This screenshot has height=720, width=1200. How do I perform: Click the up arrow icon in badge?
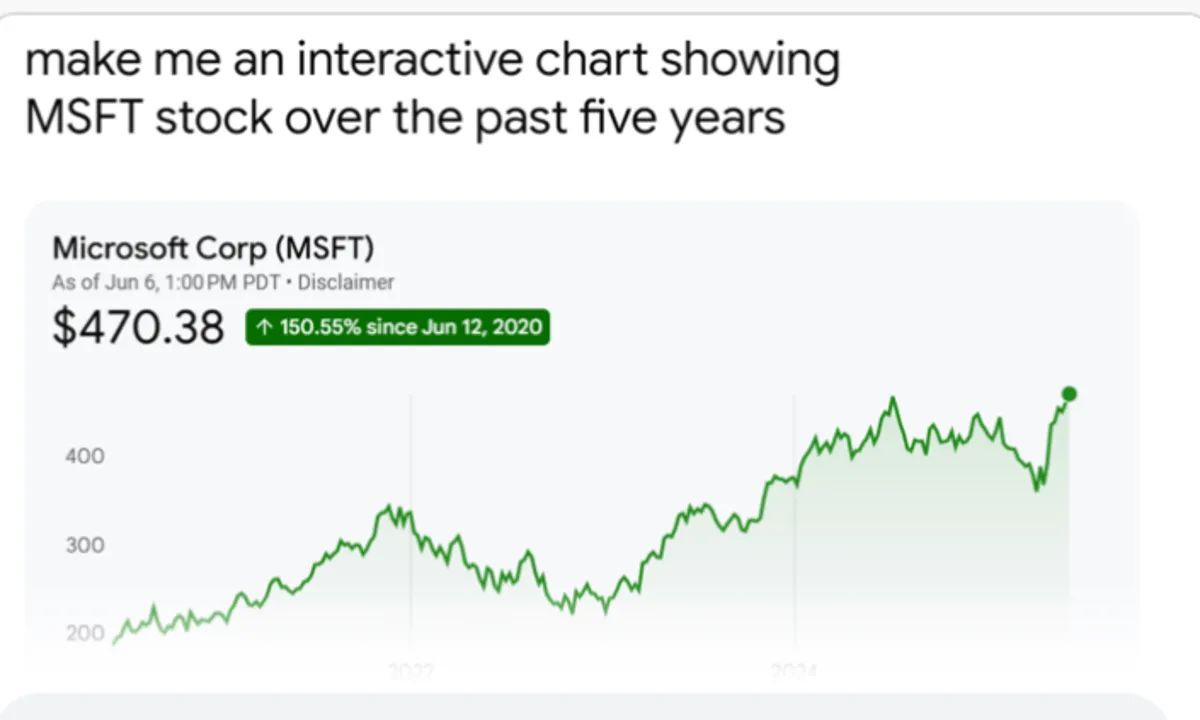[264, 328]
